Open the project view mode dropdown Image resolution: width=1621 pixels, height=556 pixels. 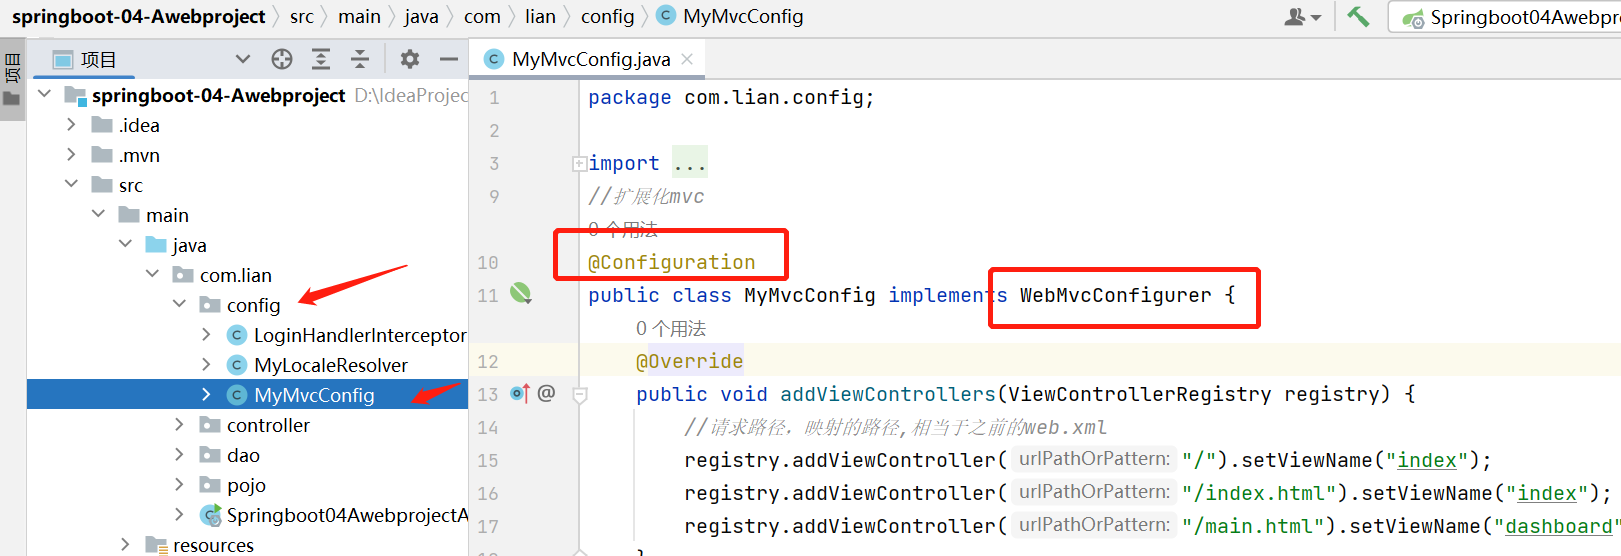pos(242,60)
